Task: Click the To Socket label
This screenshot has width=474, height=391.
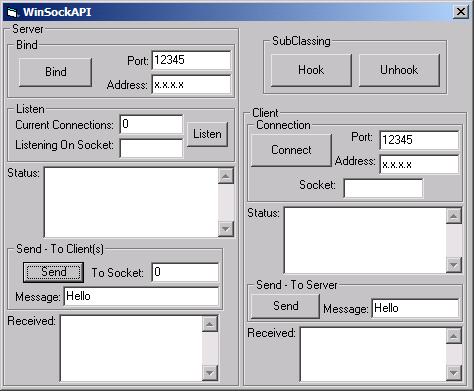Action: coord(117,273)
